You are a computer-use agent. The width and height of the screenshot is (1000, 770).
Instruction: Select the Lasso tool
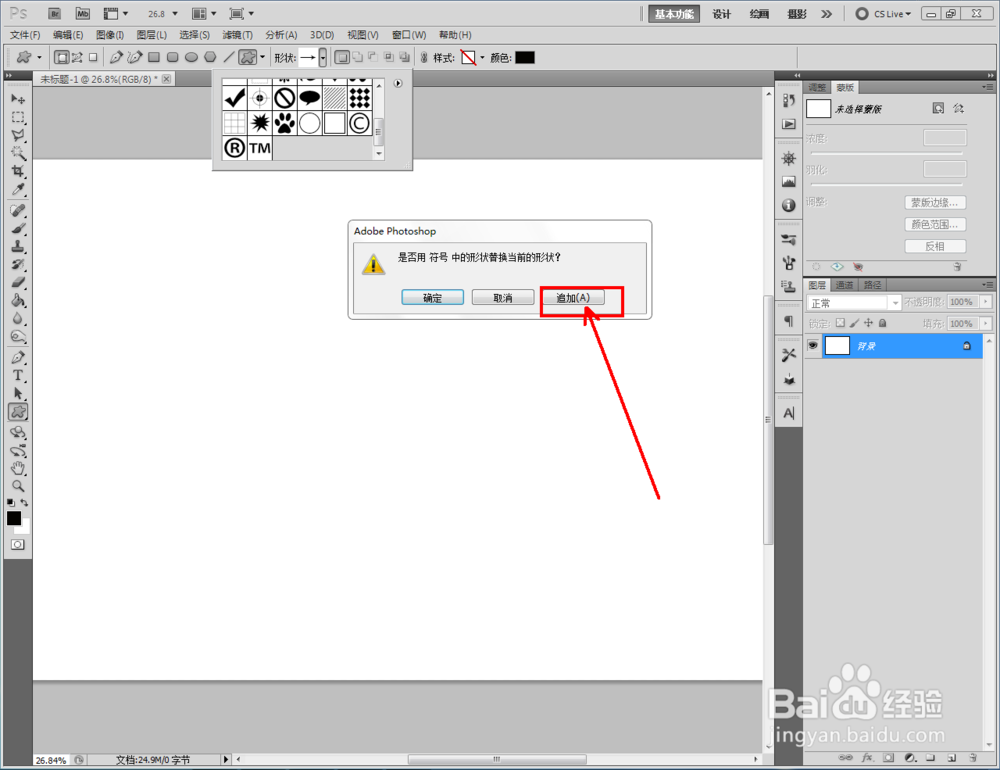18,135
